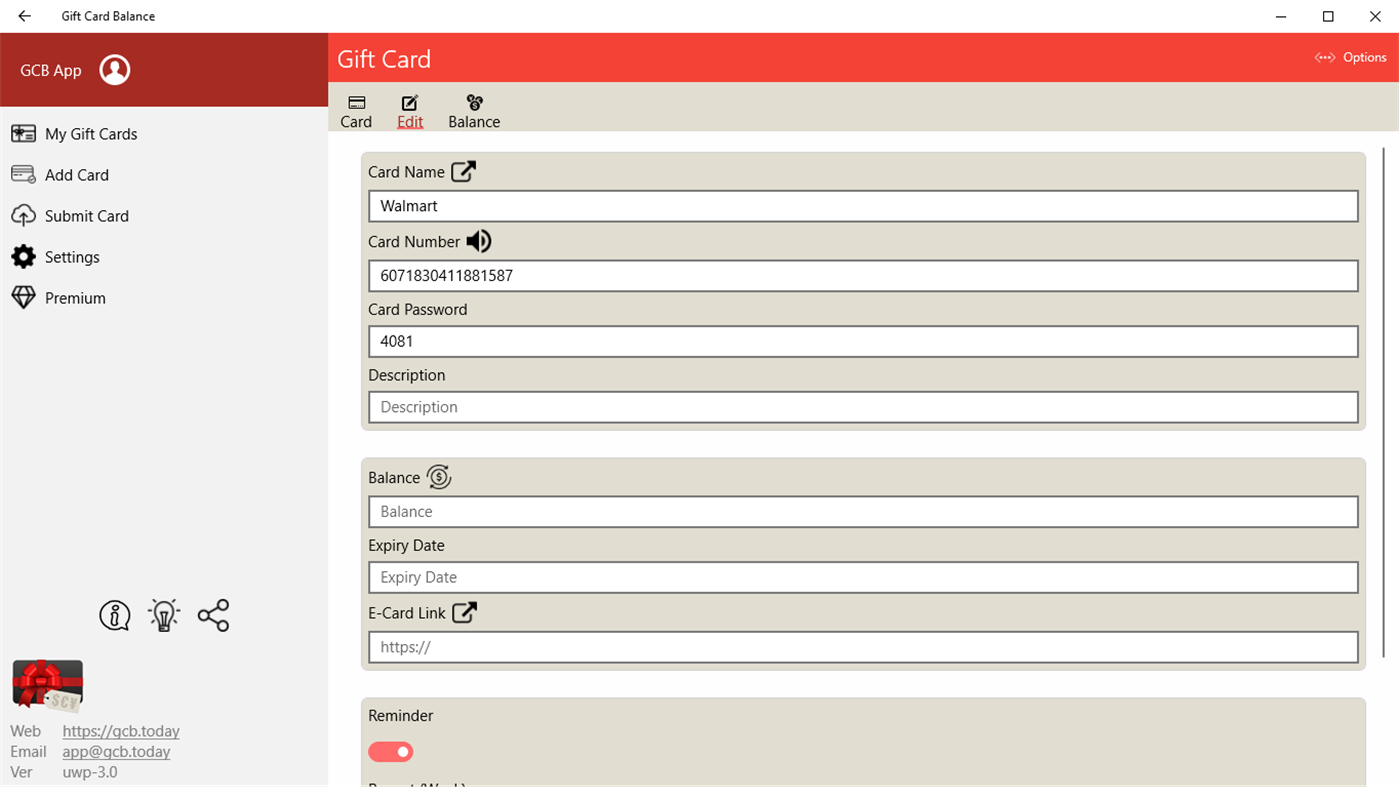Switch to the Balance tab
The image size is (1399, 787).
point(473,110)
